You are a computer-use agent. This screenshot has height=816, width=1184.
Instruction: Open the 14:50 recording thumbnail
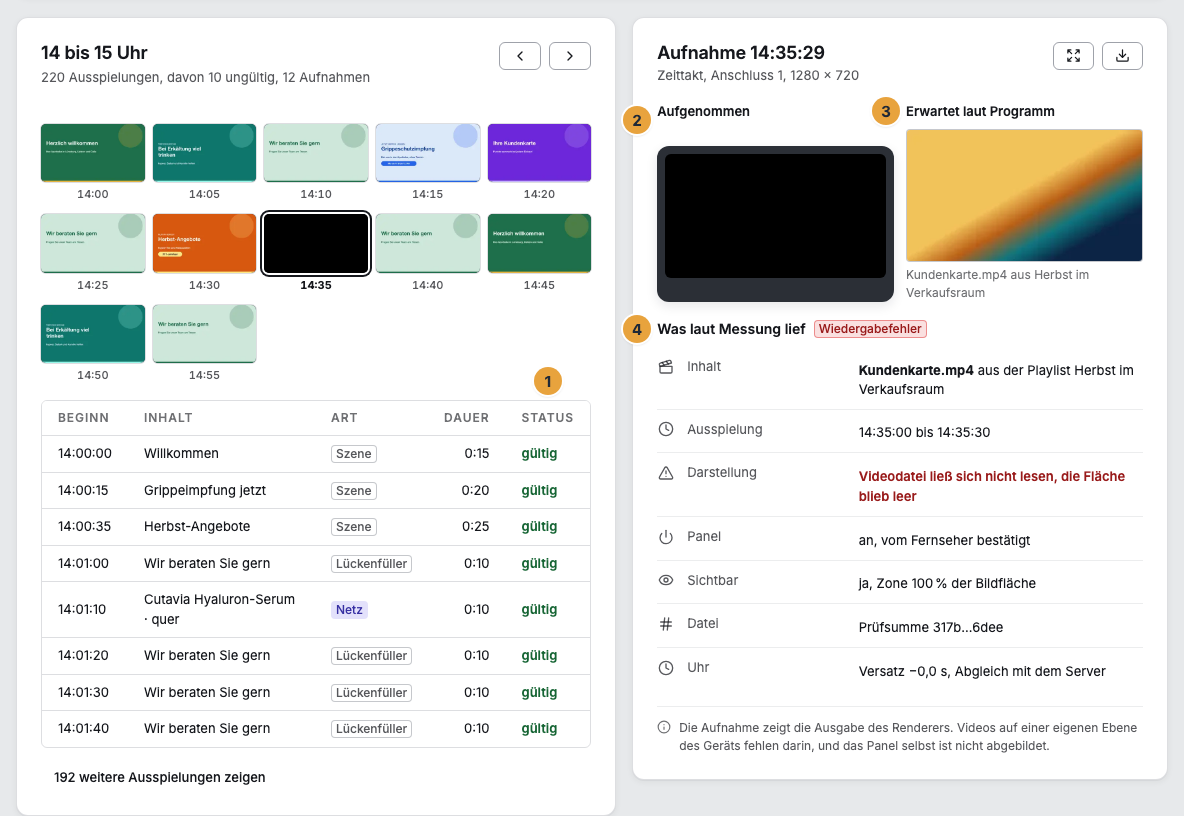point(93,334)
